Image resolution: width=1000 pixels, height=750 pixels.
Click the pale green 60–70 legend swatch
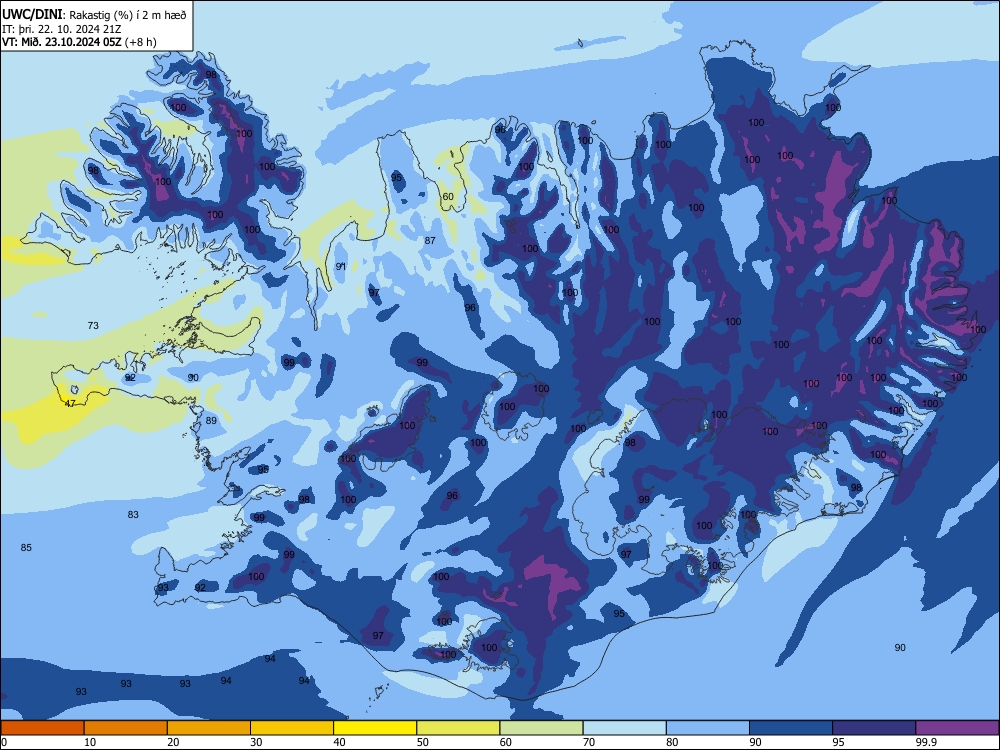coord(541,728)
